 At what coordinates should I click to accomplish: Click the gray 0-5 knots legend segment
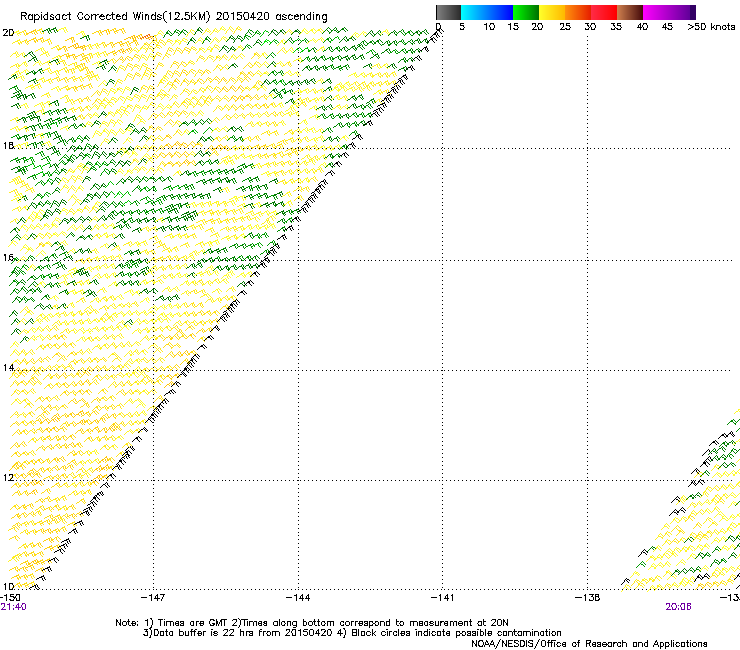tap(448, 12)
